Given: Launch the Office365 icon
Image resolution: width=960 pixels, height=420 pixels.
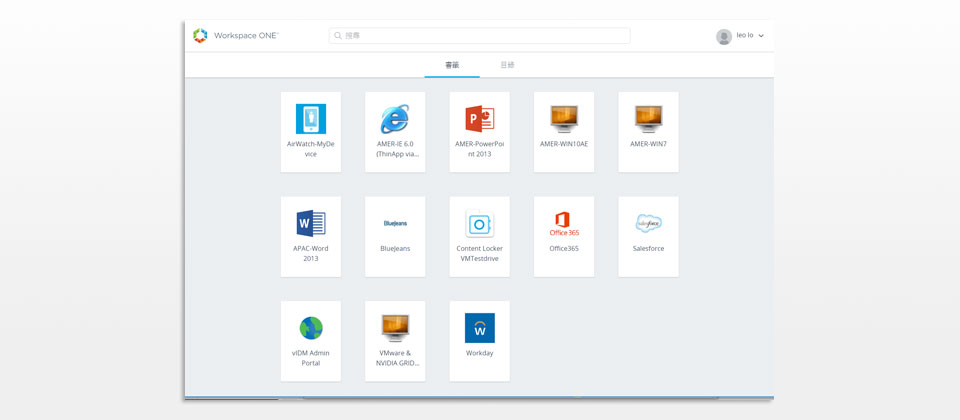Looking at the screenshot, I should [564, 223].
